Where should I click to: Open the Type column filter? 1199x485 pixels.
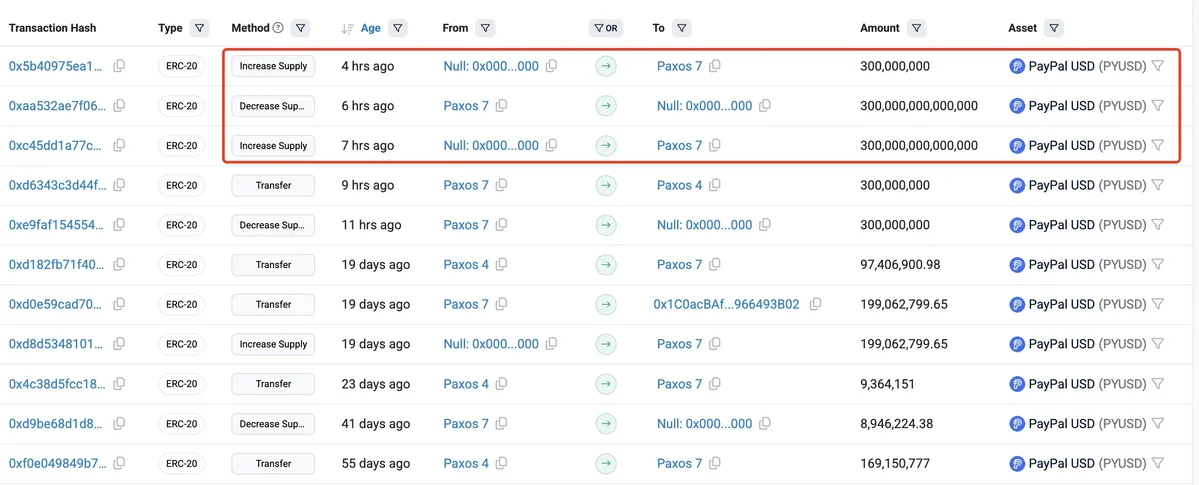click(x=199, y=28)
